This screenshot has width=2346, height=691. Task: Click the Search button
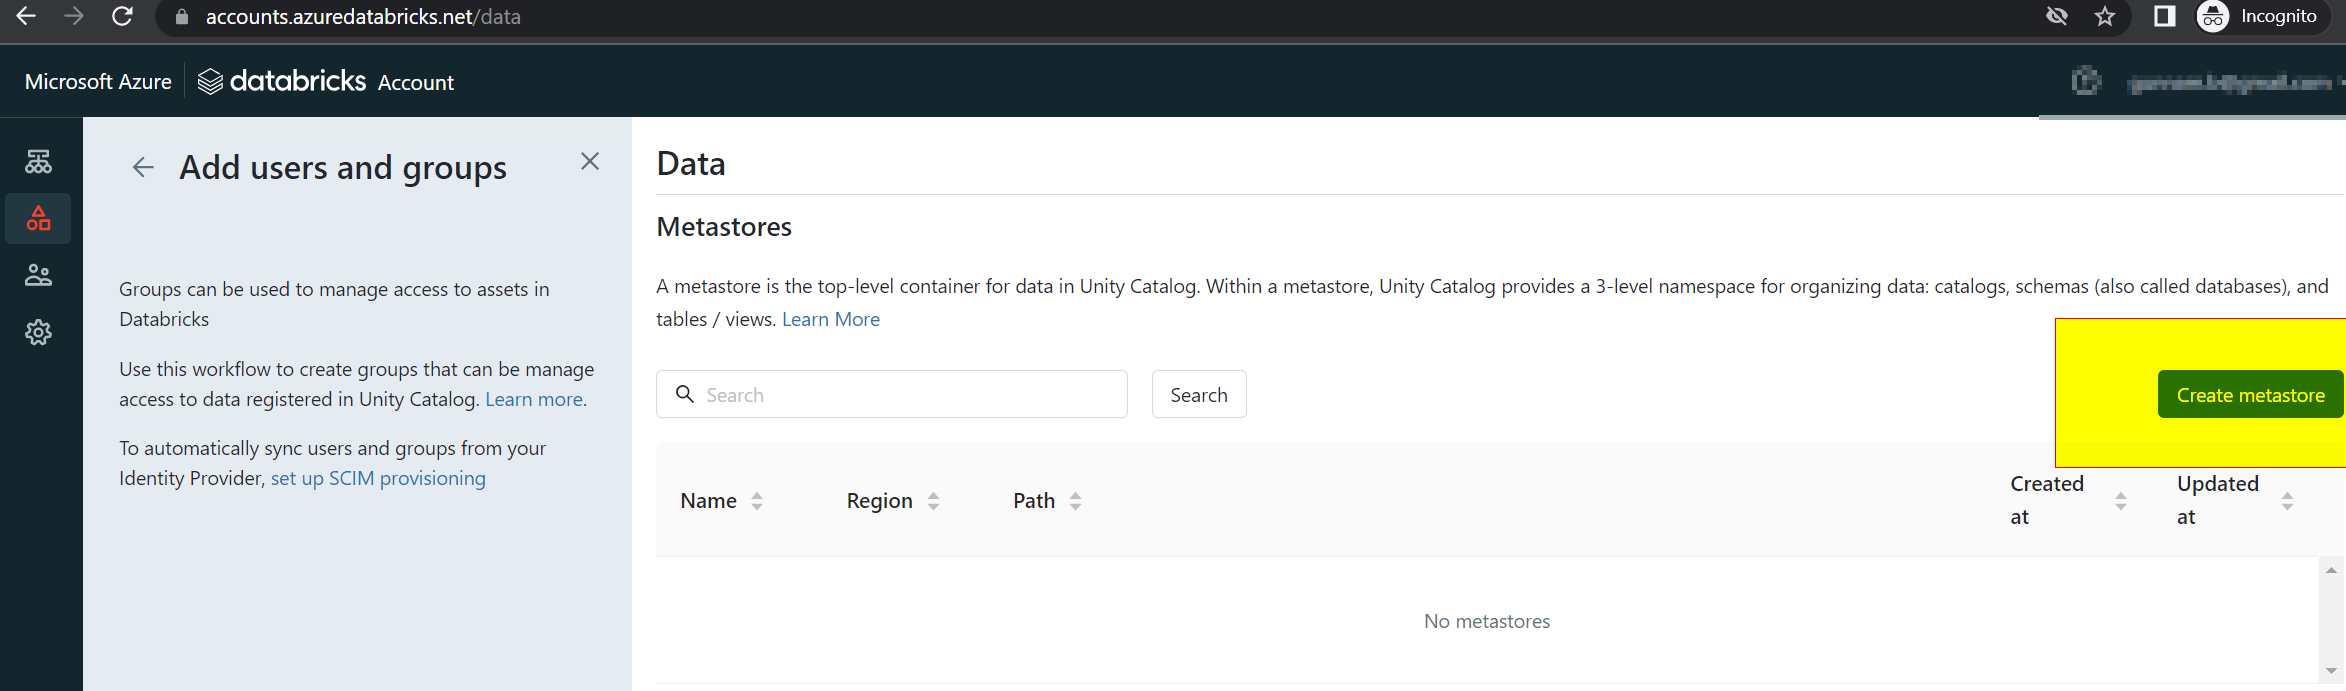1199,394
